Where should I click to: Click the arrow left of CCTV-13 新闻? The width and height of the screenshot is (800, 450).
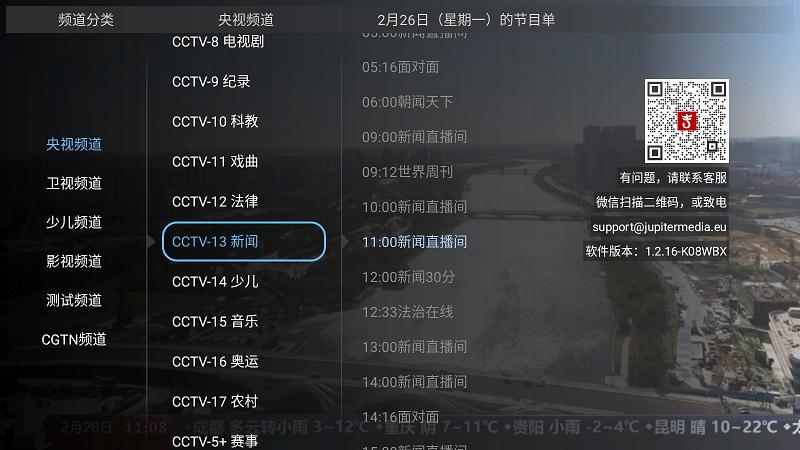point(151,241)
